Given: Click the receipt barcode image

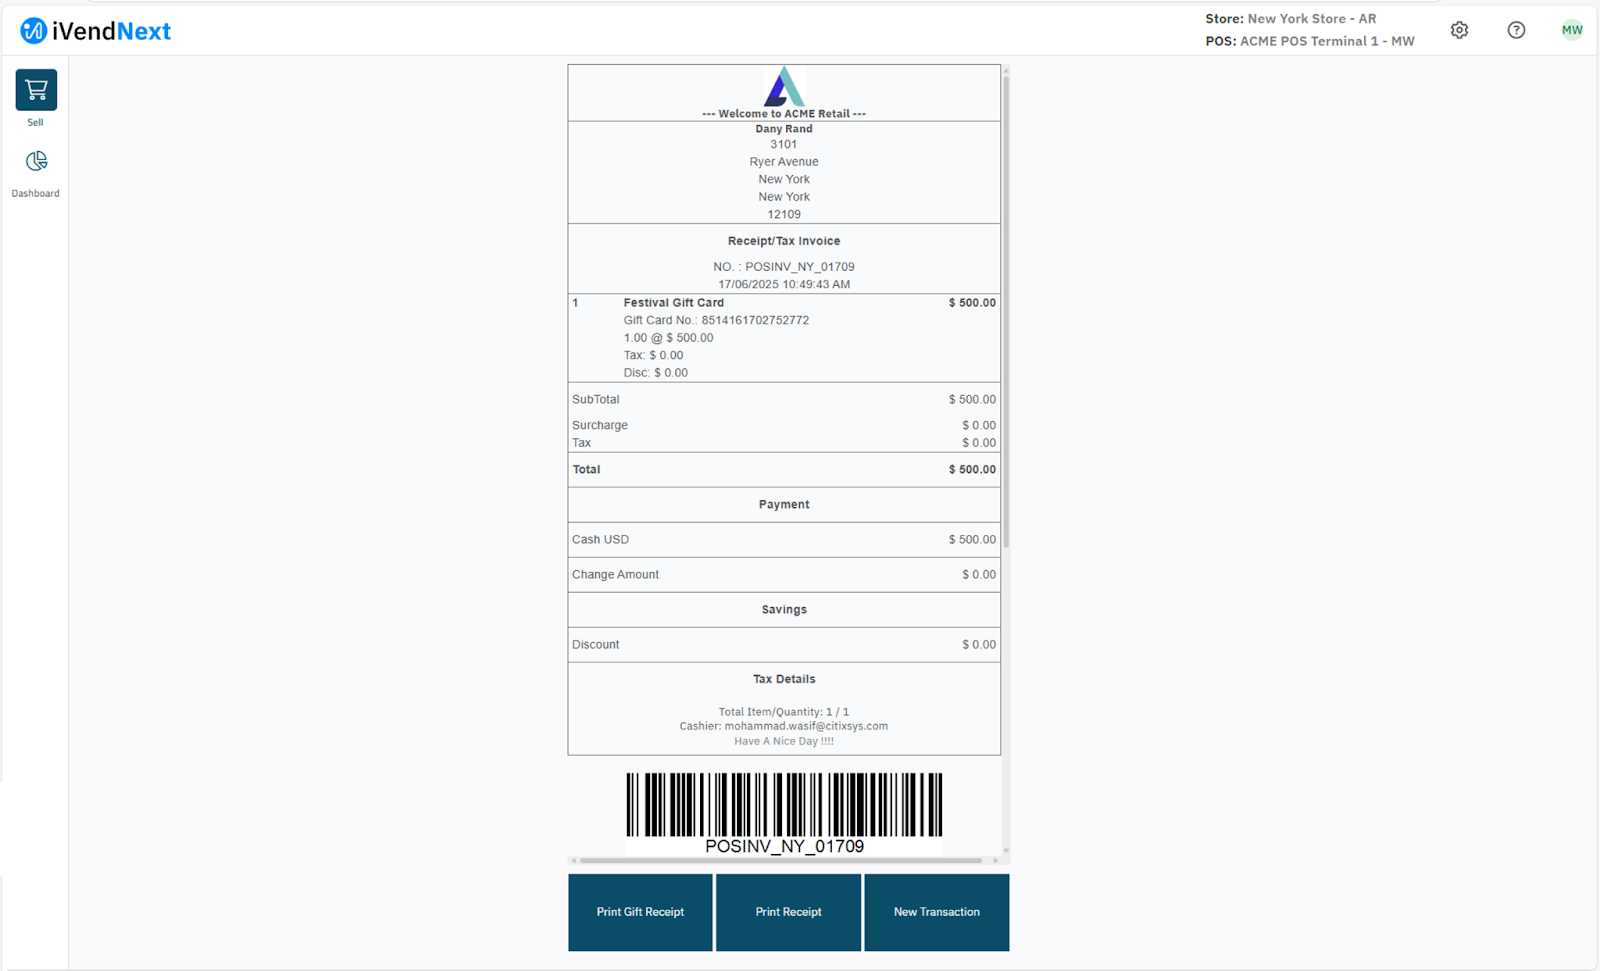Looking at the screenshot, I should point(784,804).
